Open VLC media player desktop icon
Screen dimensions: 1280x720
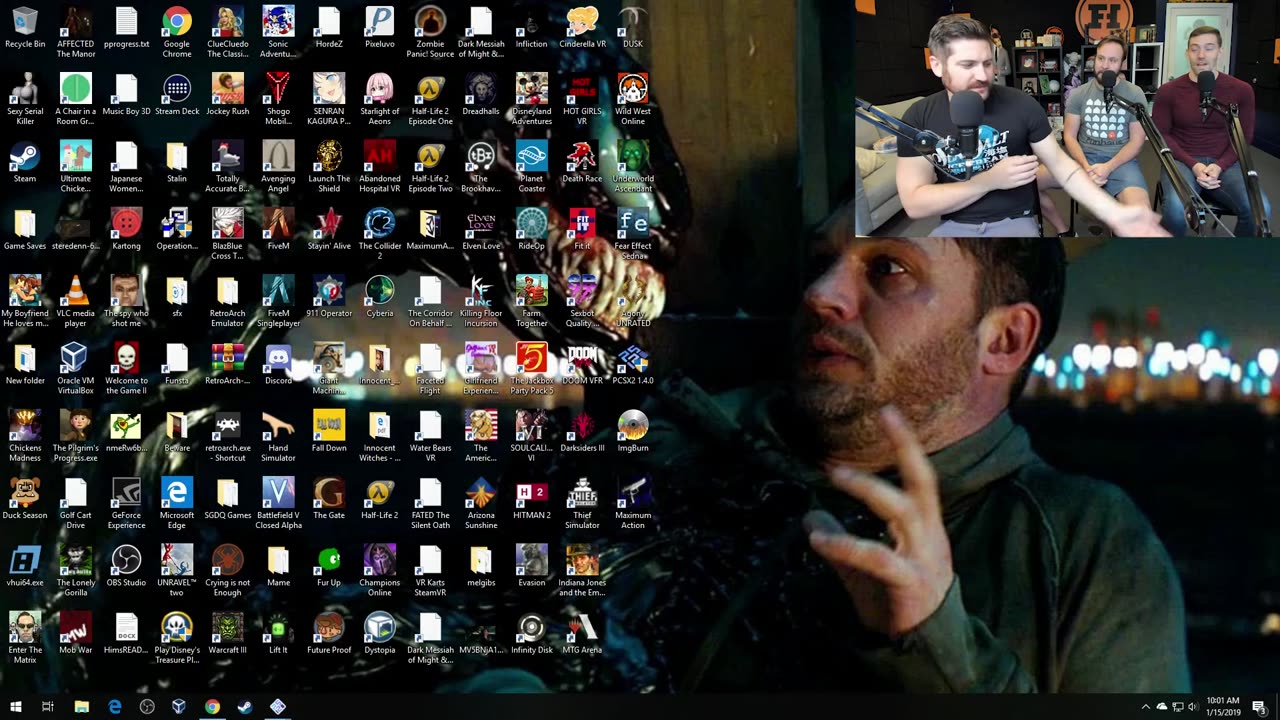75,302
